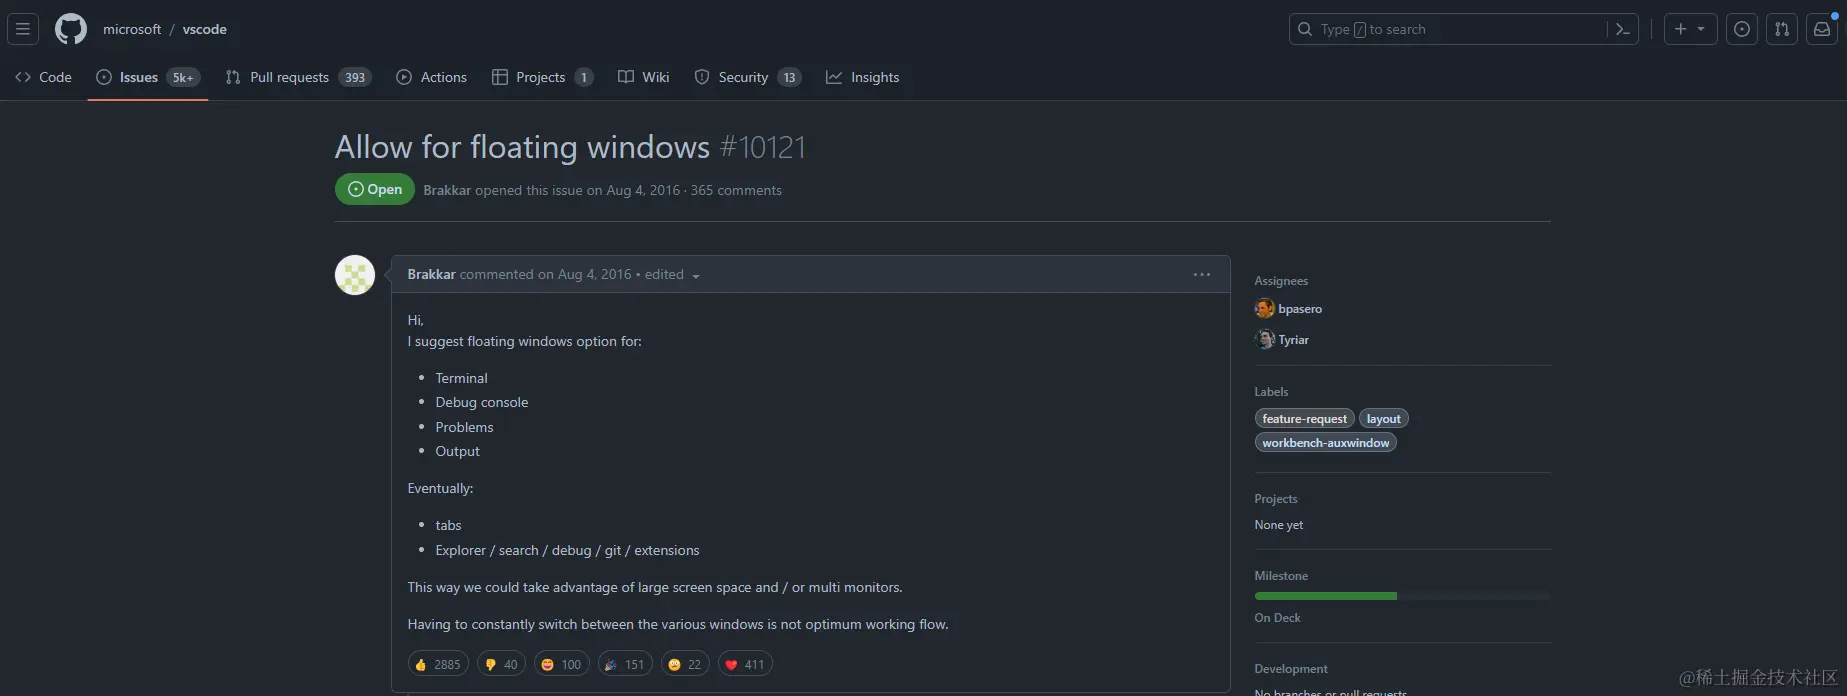The width and height of the screenshot is (1847, 696).
Task: Click the Security count 13 badge
Action: (789, 77)
